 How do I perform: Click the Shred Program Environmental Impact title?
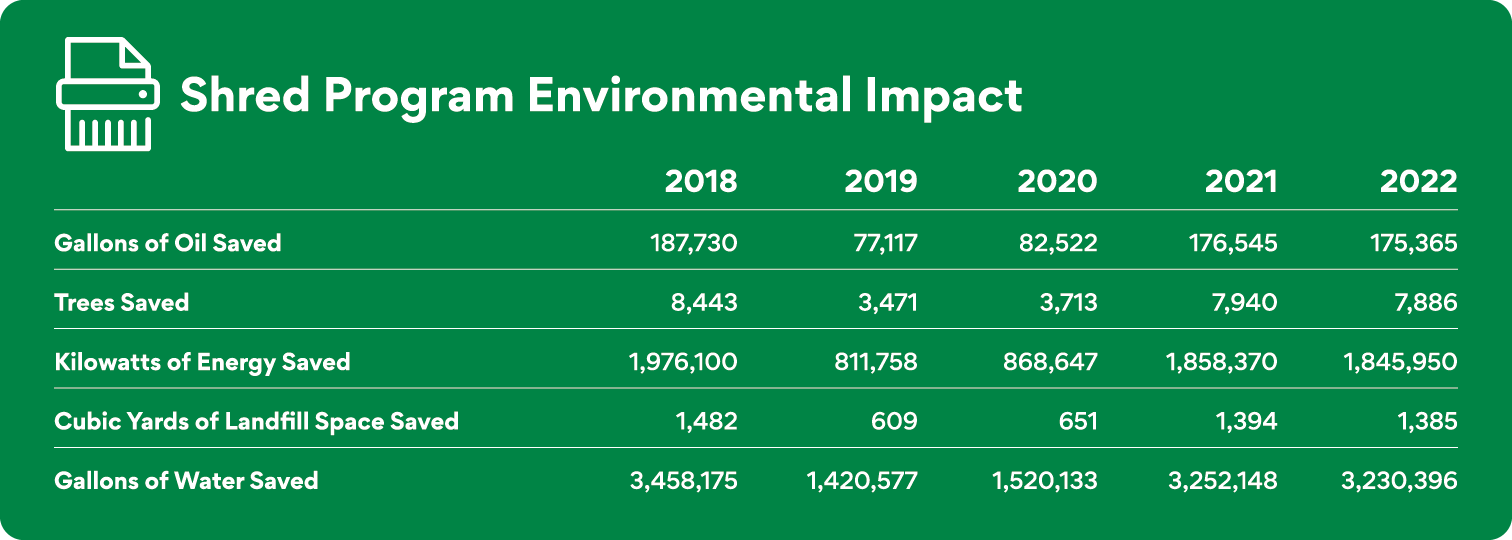pyautogui.click(x=600, y=96)
